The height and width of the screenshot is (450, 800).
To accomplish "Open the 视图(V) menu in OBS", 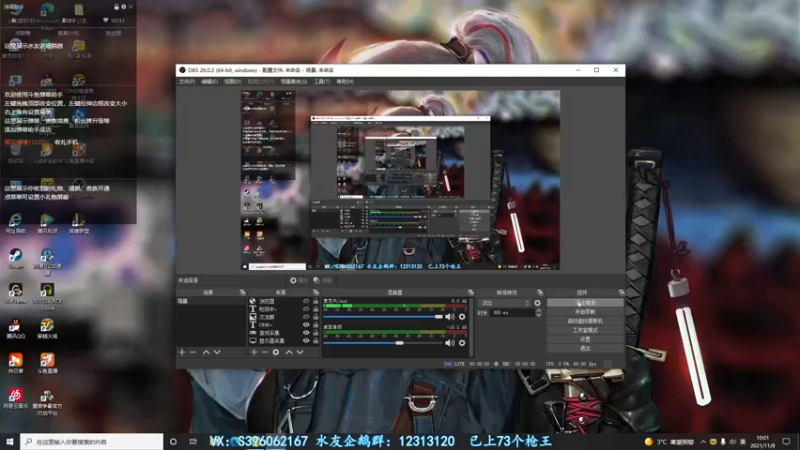I will coord(233,82).
